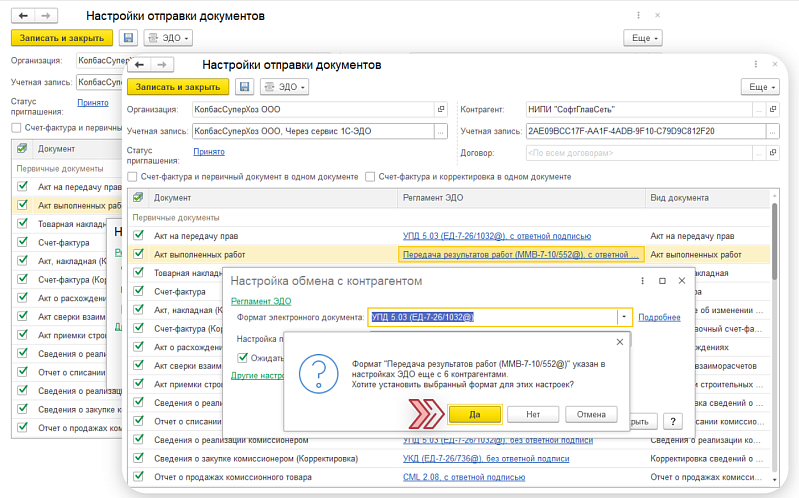Screen dimensions: 799x498
Task: Close the format confirmation message box
Action: point(620,342)
